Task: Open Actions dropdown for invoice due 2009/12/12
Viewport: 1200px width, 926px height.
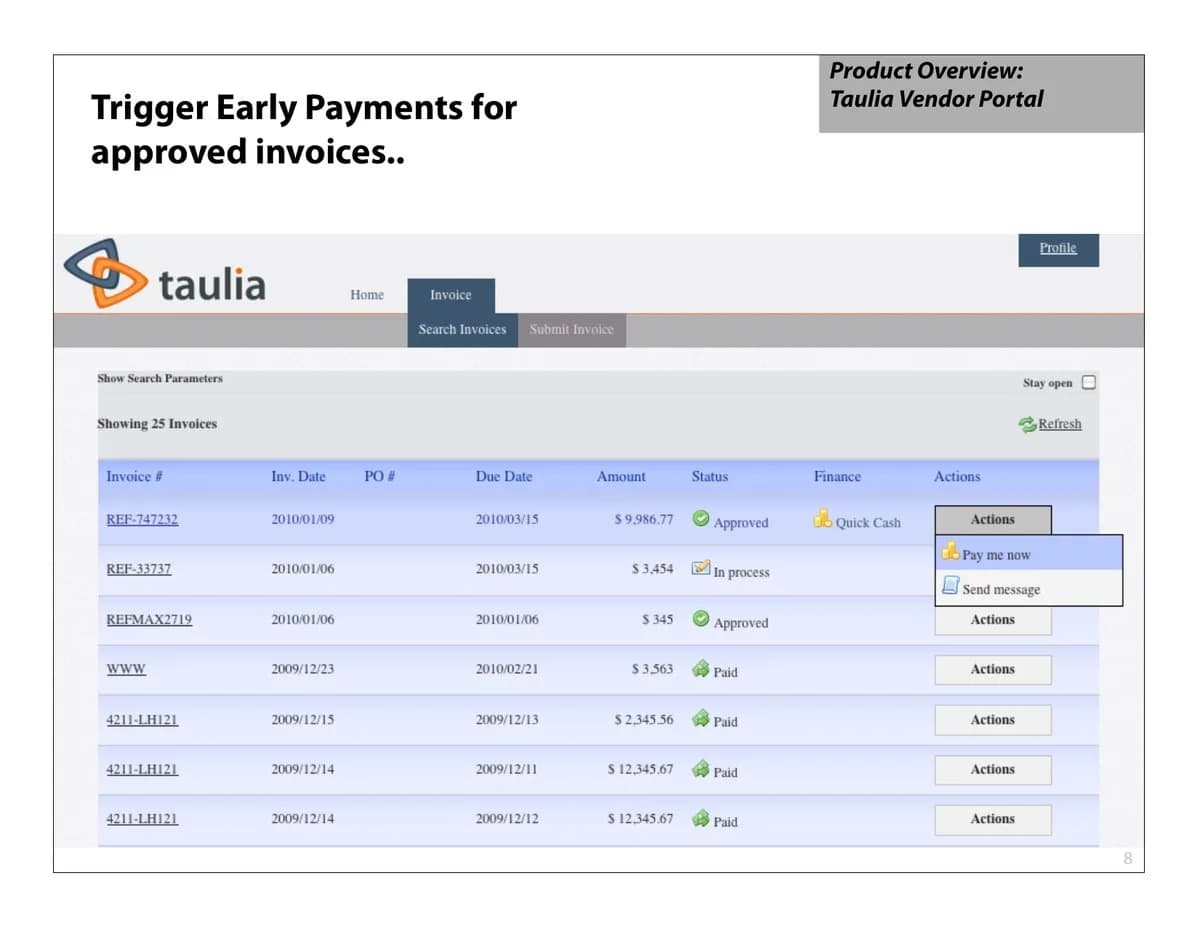Action: pos(993,819)
